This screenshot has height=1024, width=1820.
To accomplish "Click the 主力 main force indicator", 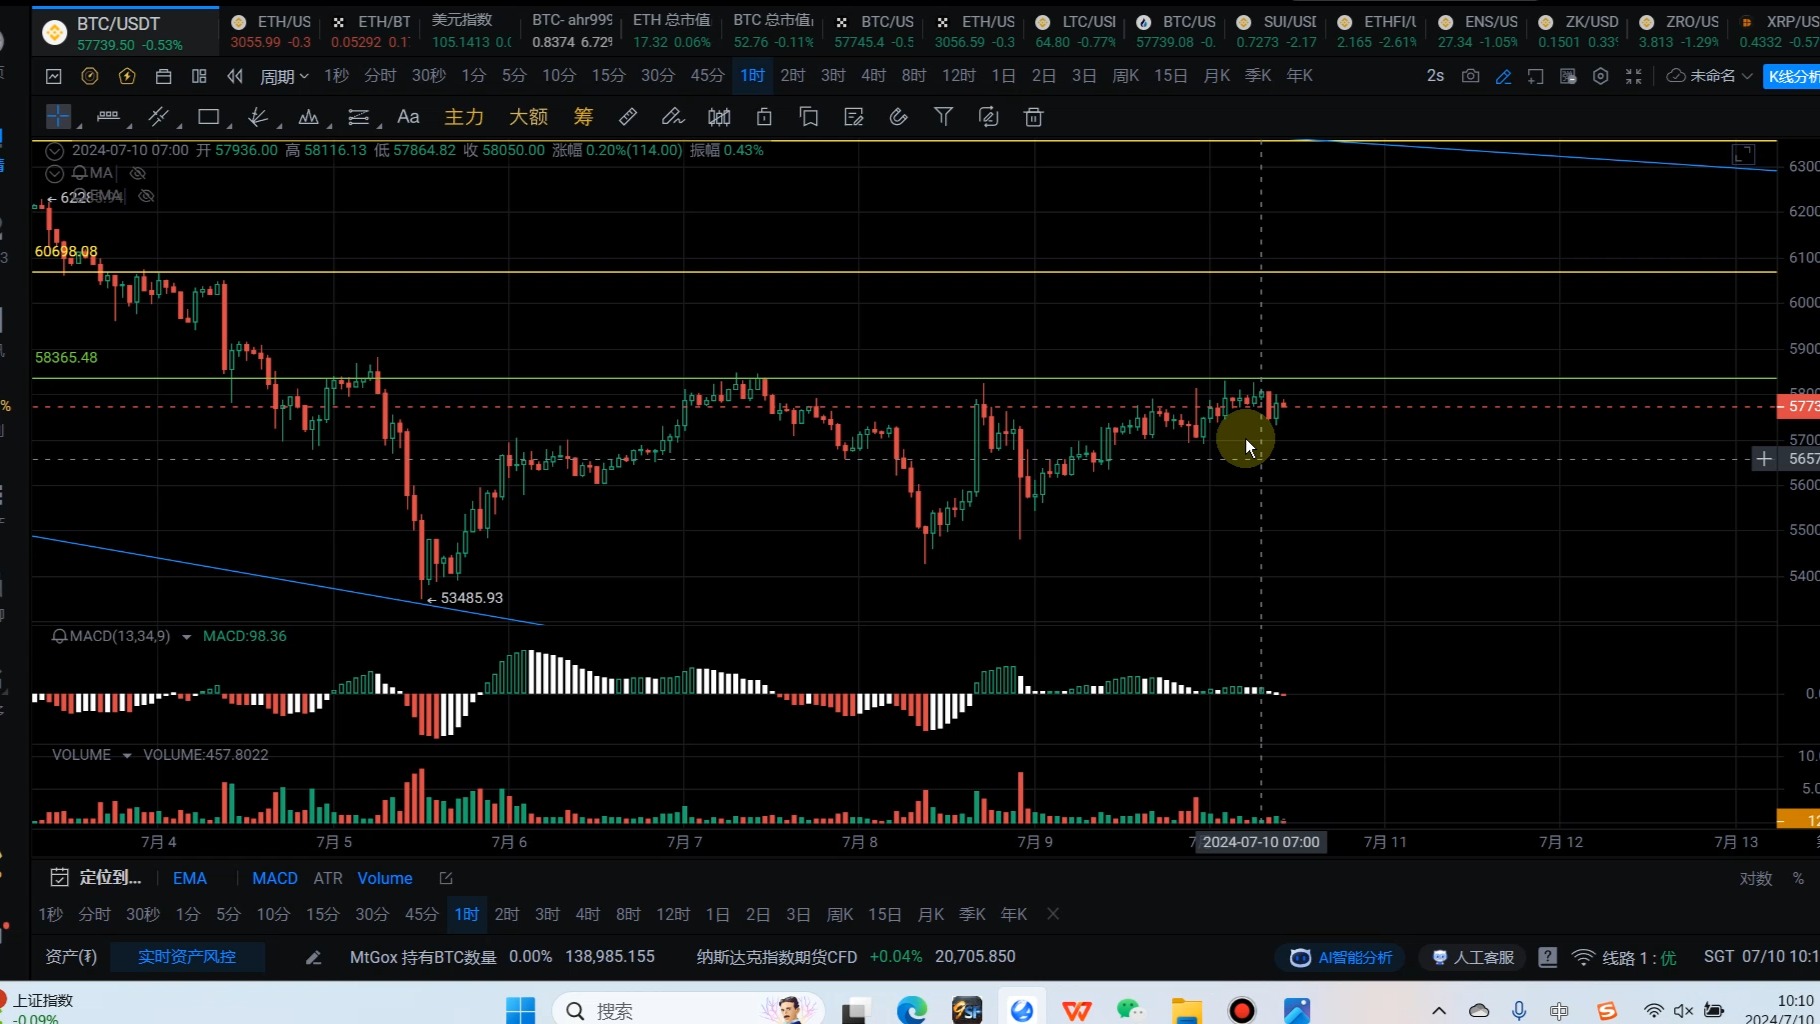I will coord(463,117).
